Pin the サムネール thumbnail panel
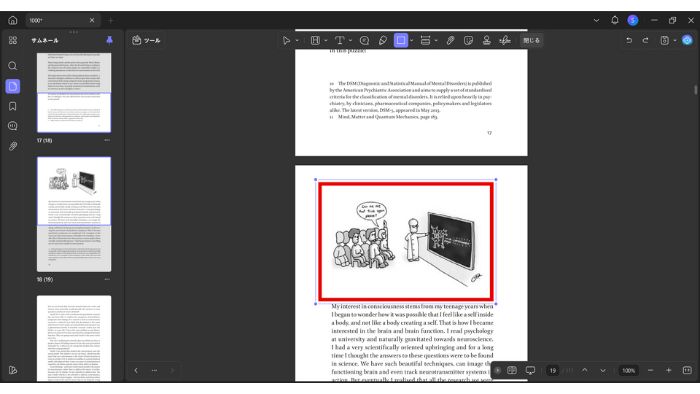This screenshot has width=700, height=394. 109,40
